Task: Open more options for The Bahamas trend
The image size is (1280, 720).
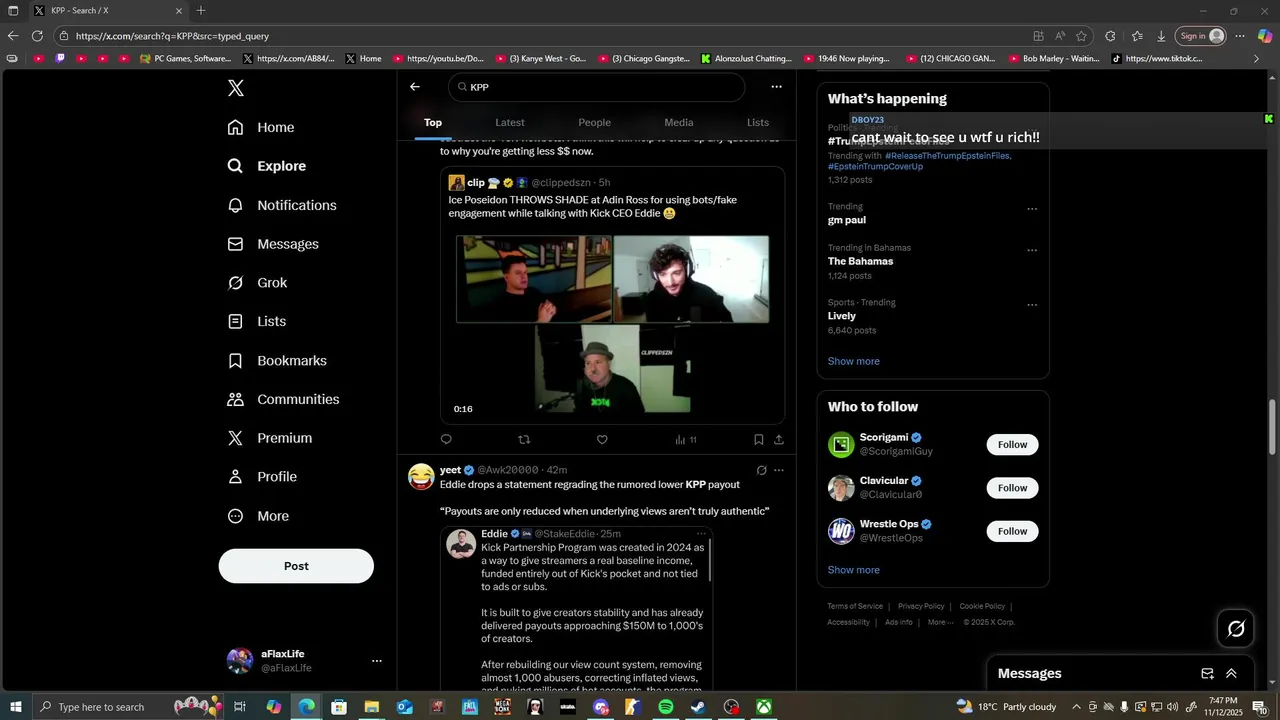Action: tap(1032, 250)
